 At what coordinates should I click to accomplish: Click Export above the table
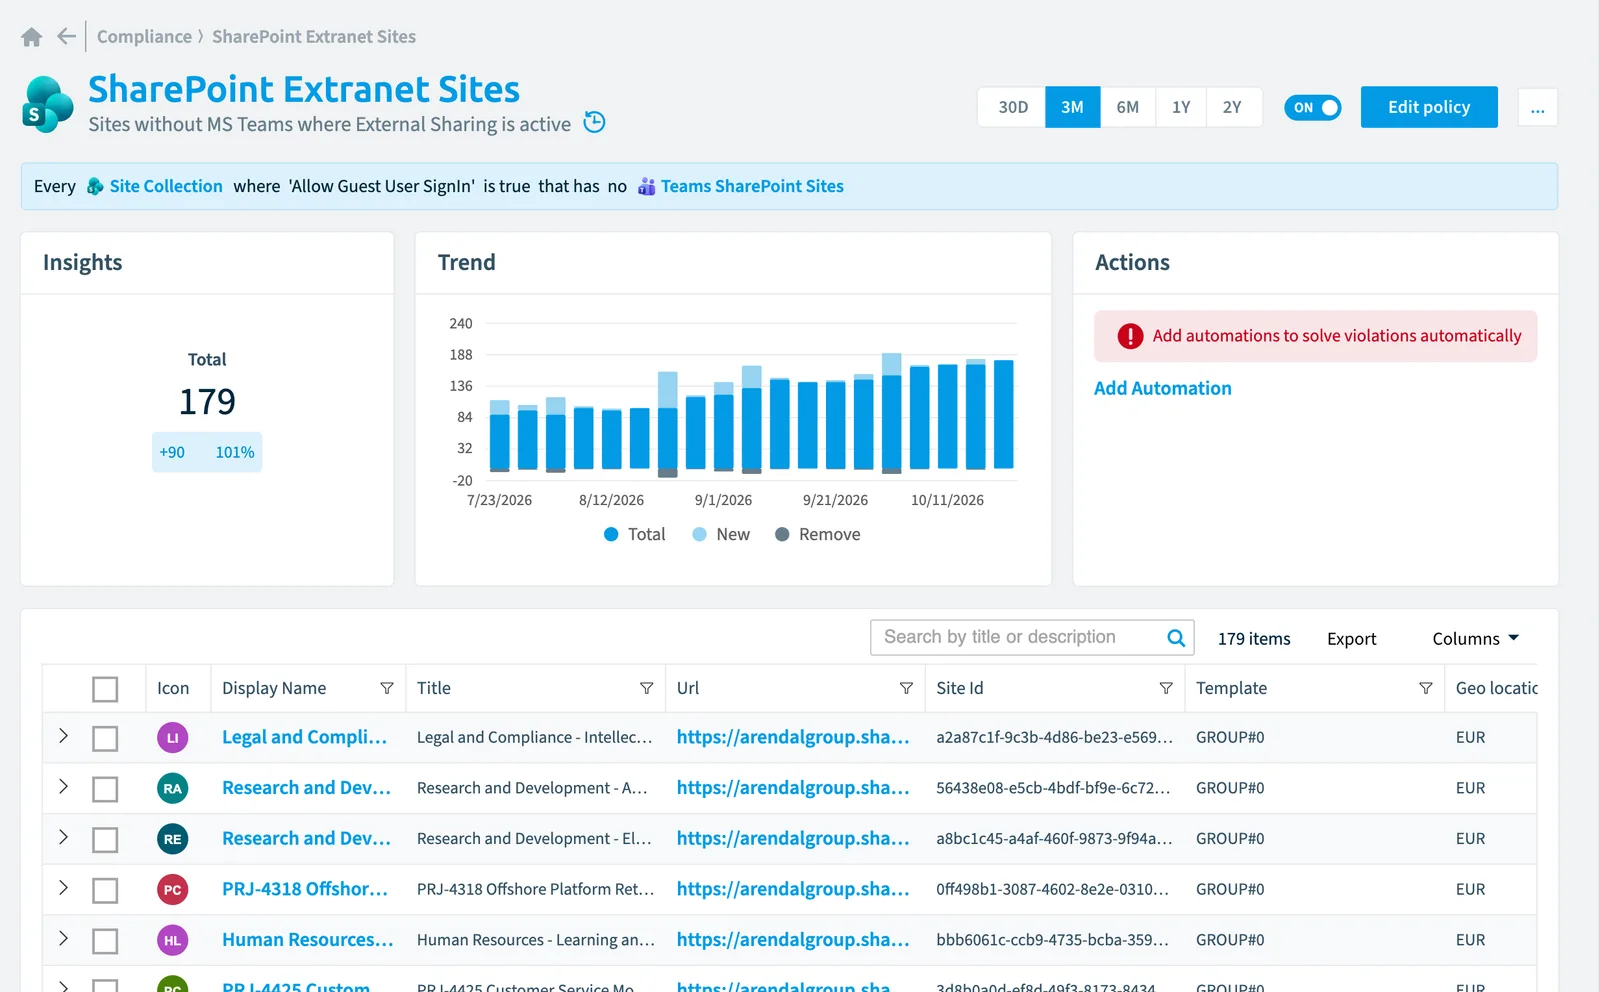1351,639
